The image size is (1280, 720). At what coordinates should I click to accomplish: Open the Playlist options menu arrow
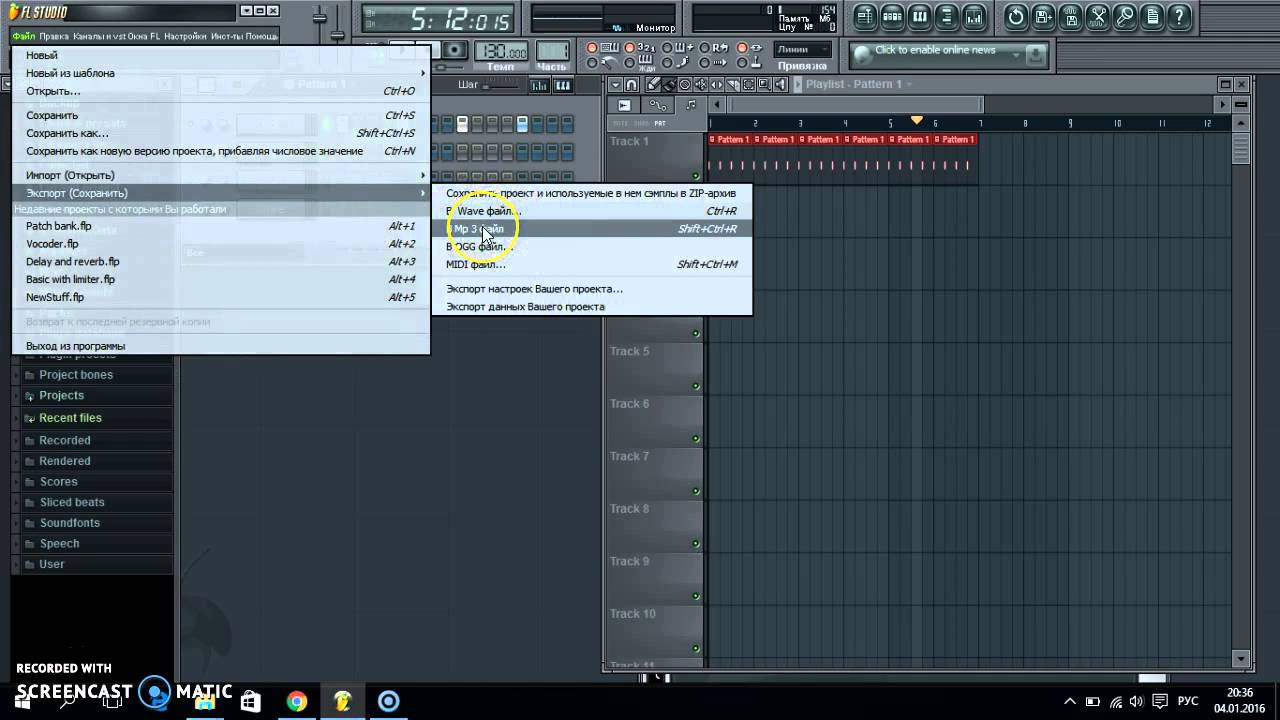(615, 84)
